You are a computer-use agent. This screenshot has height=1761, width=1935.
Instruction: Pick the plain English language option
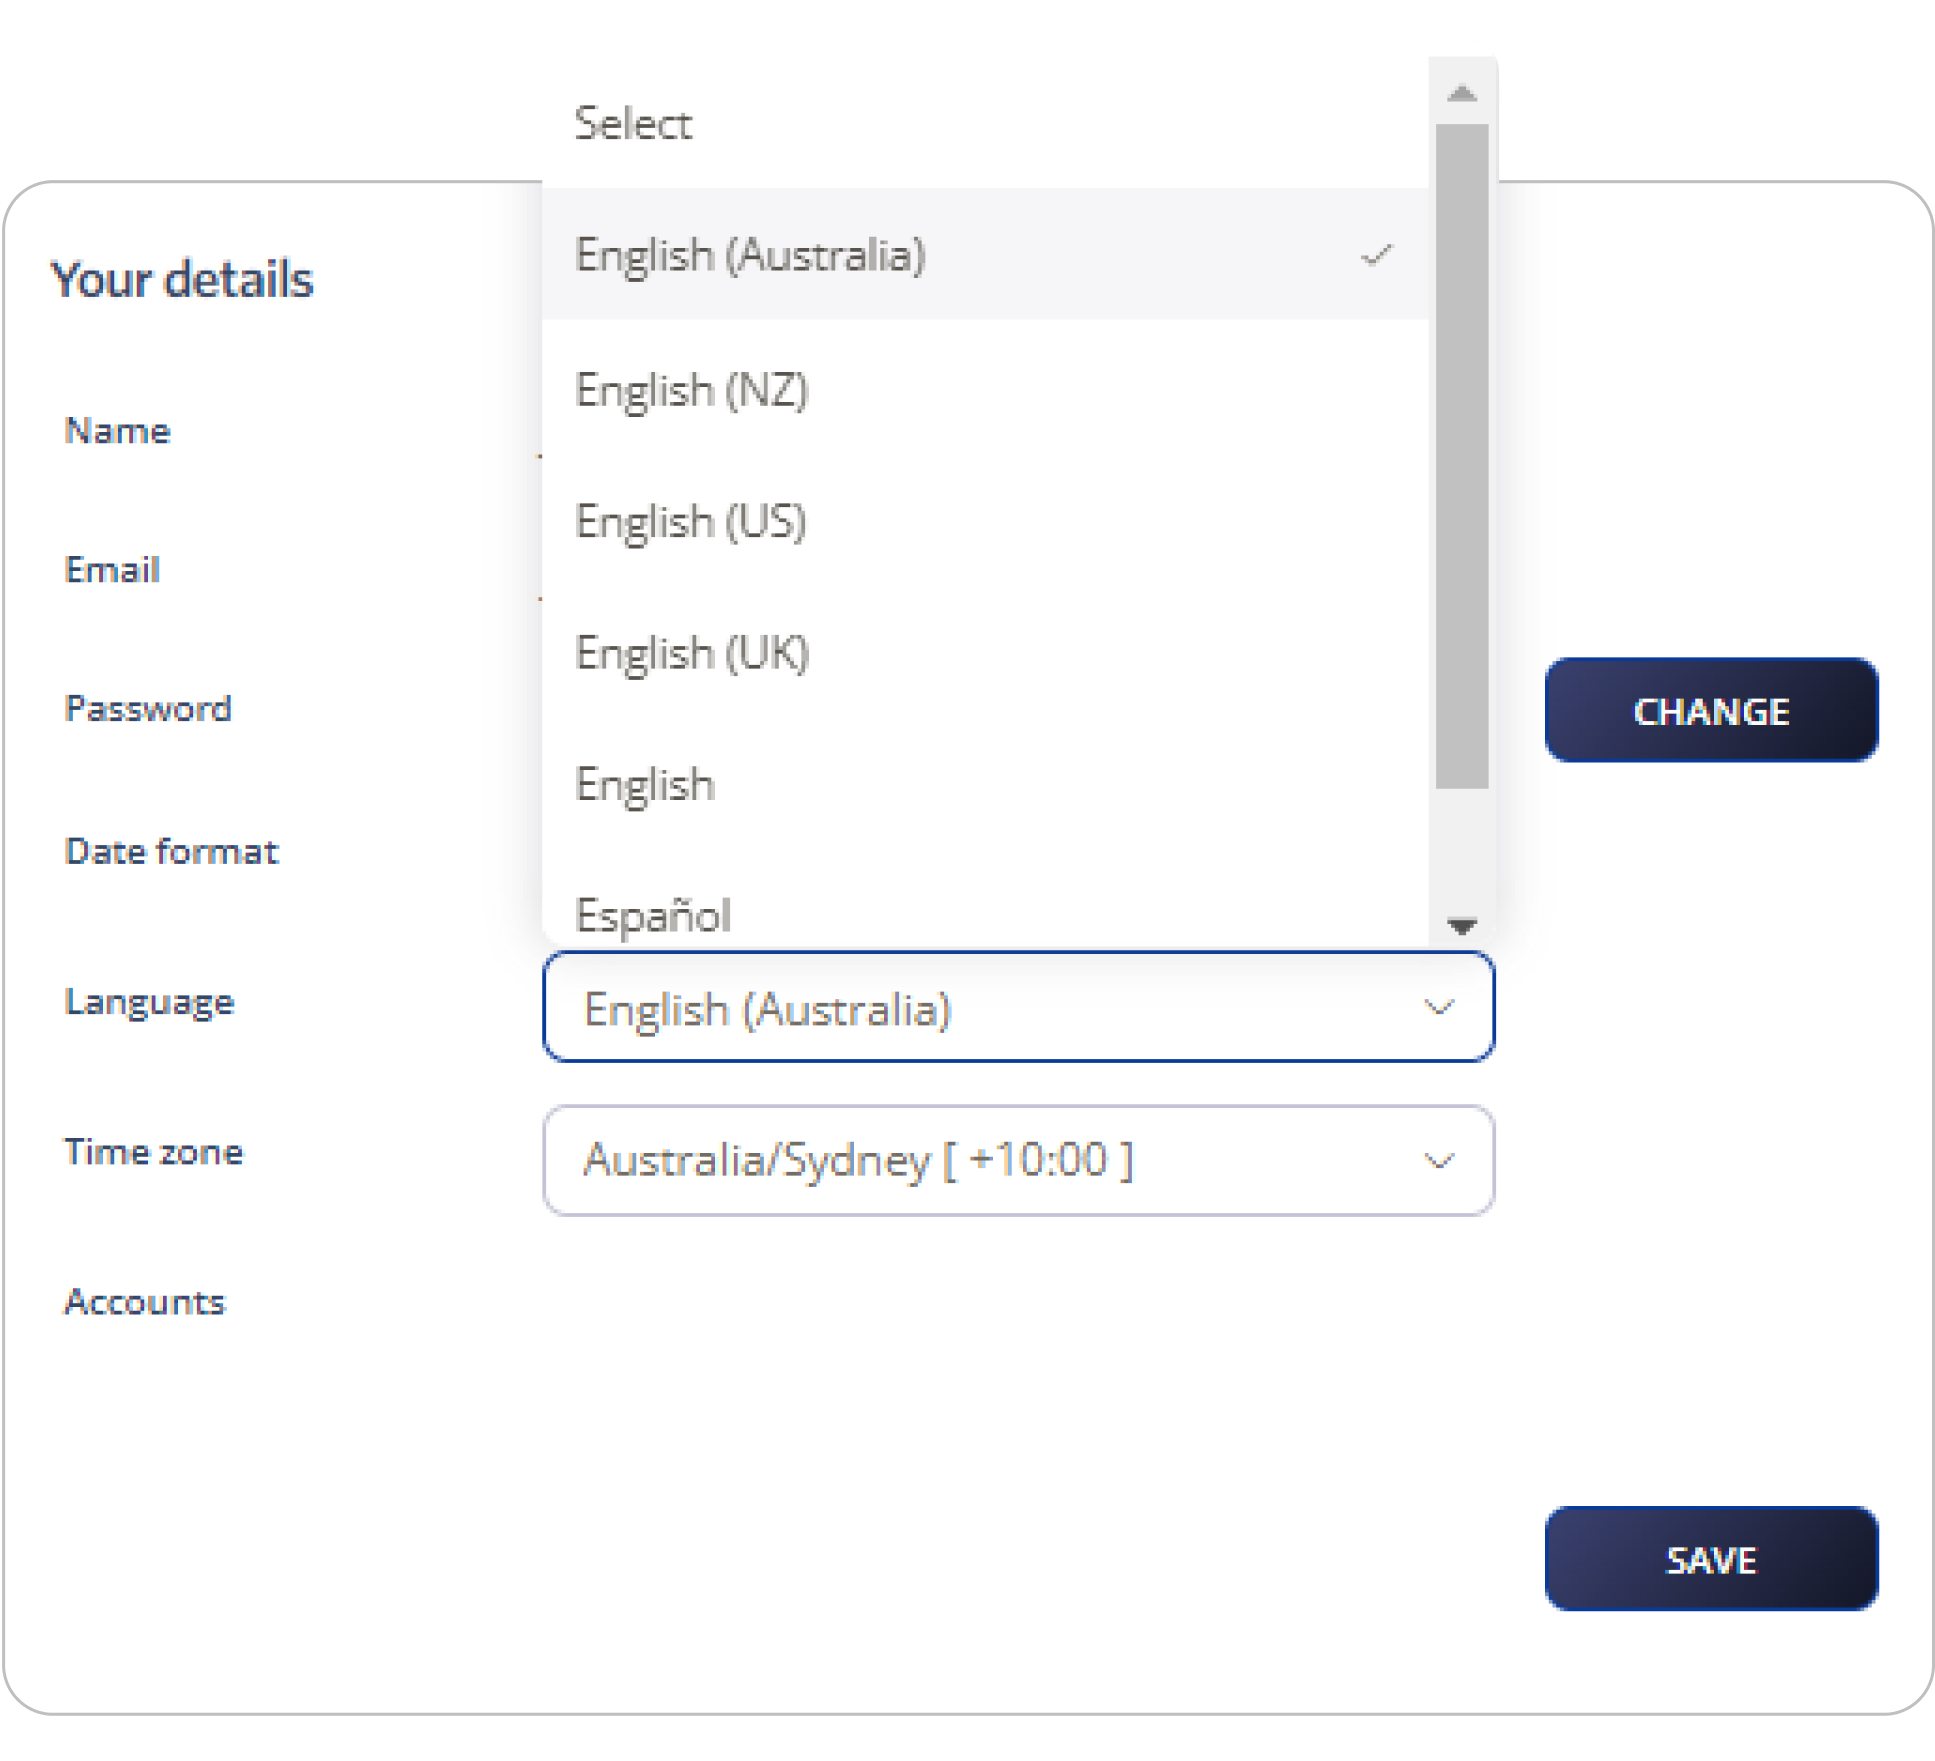[x=645, y=785]
